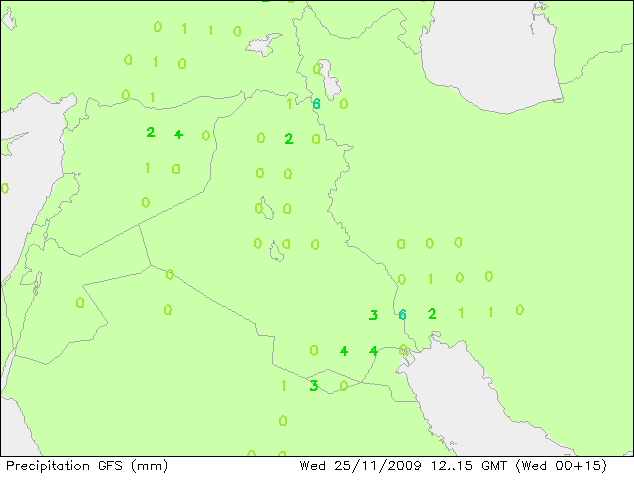This screenshot has height=490, width=634.
Task: Click the cyan 6 between 3 and 2
Action: click(402, 314)
